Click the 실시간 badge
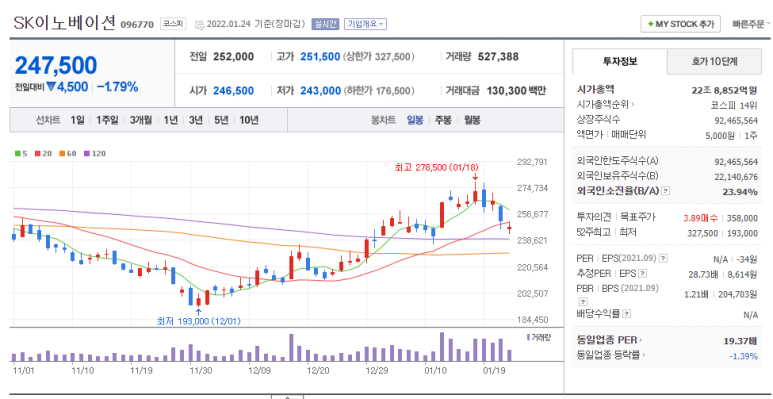This screenshot has width=773, height=399. [x=325, y=24]
